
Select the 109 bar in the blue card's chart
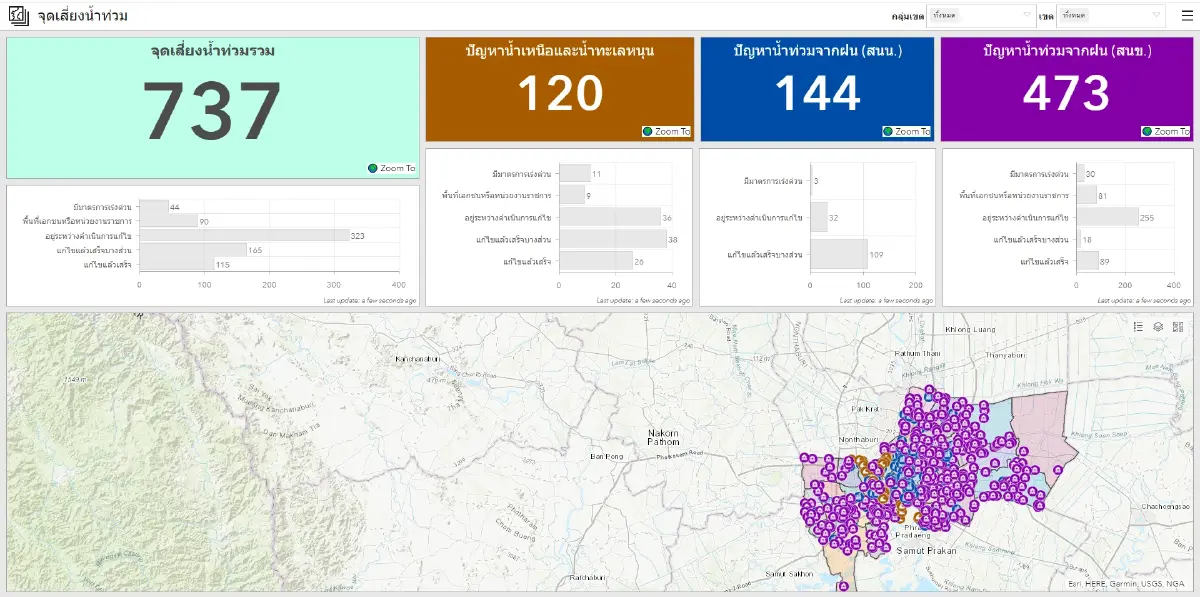tap(838, 254)
